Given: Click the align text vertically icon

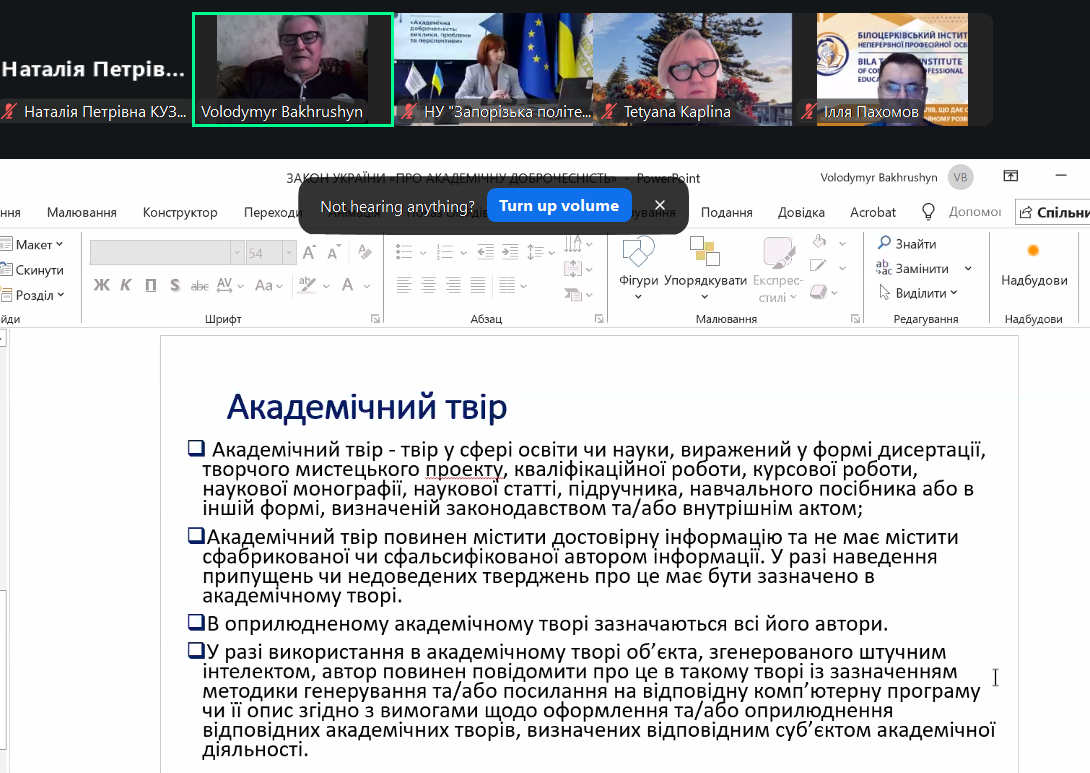Looking at the screenshot, I should [574, 269].
